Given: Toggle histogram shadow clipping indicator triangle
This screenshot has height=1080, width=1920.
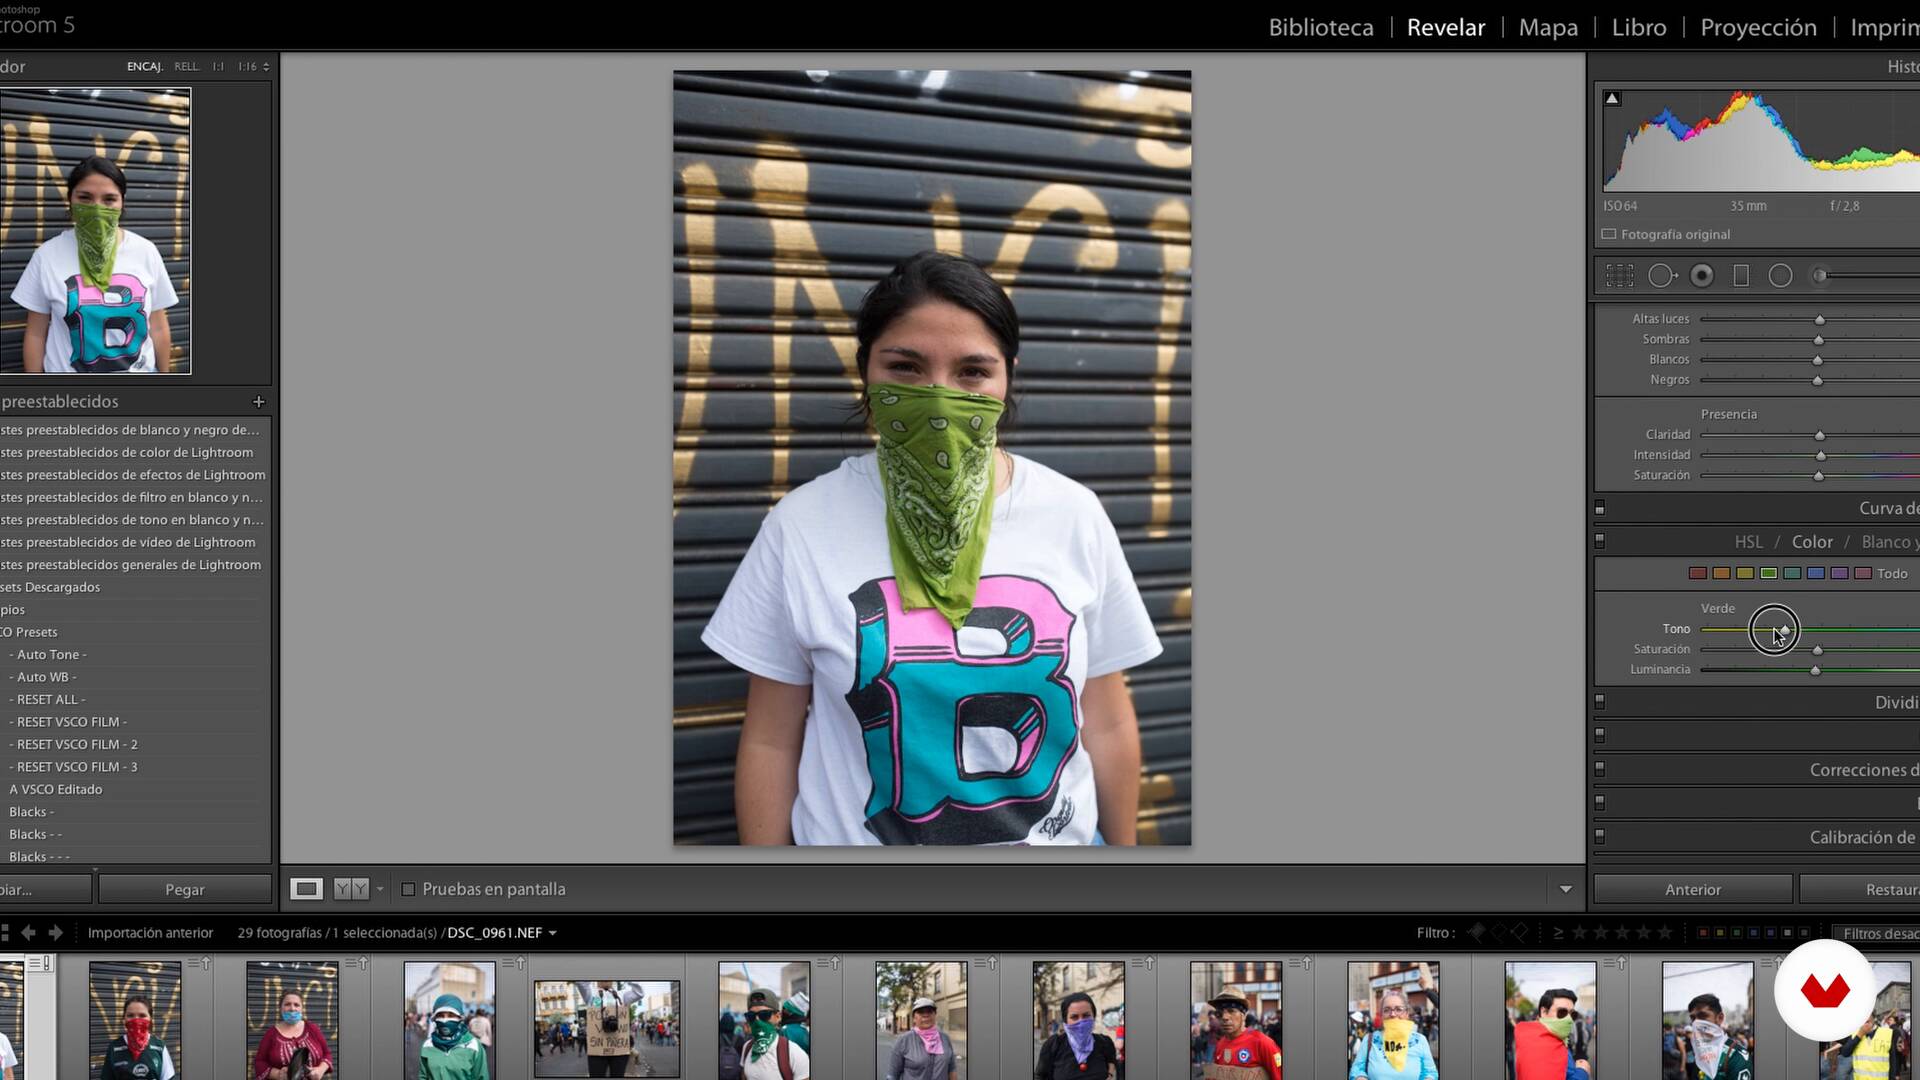Looking at the screenshot, I should pyautogui.click(x=1612, y=98).
